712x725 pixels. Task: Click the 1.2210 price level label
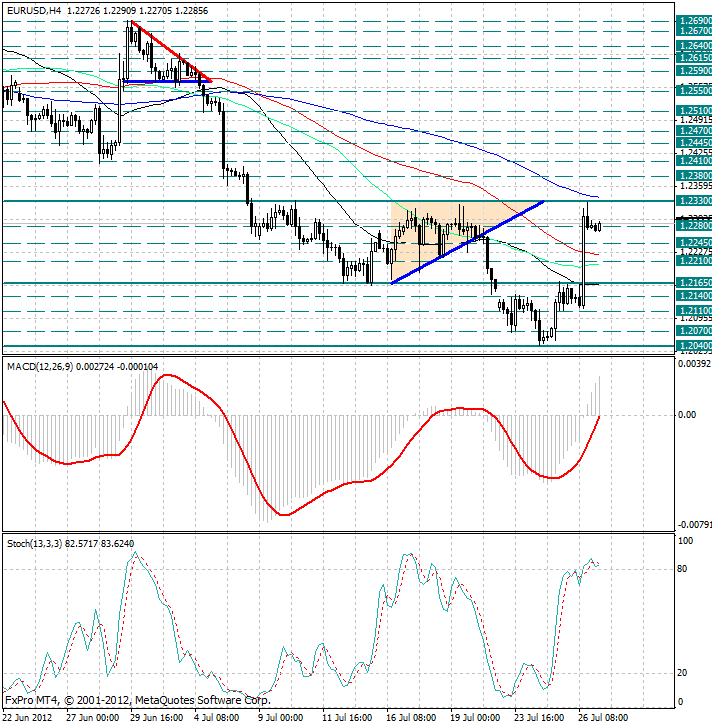pyautogui.click(x=694, y=261)
